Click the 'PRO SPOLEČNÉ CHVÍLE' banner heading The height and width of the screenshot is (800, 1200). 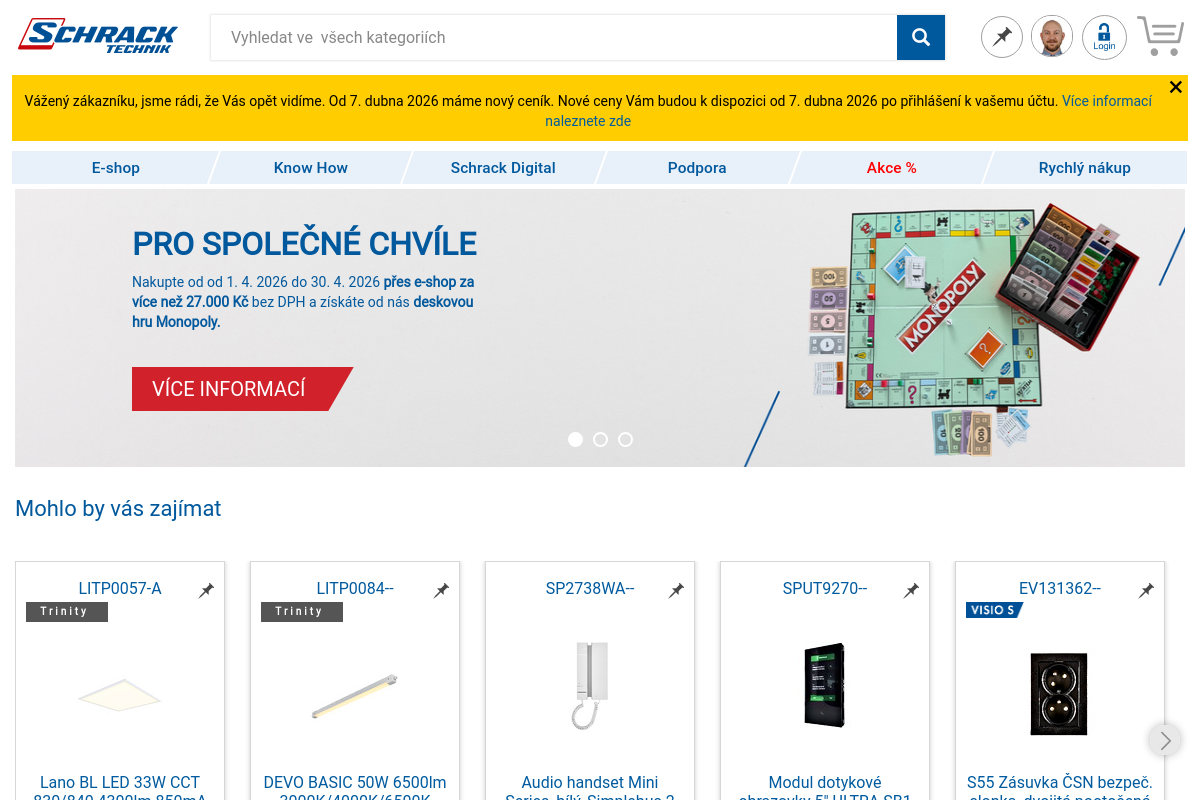point(305,244)
